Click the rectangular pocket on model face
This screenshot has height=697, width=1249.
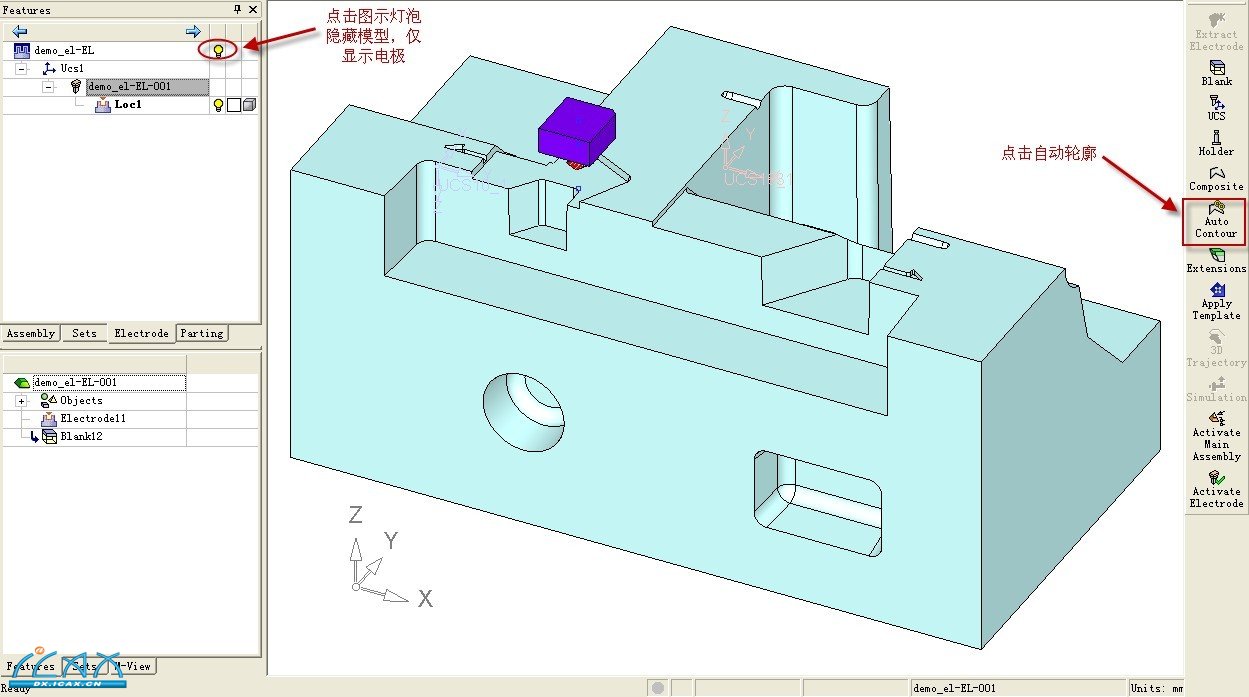click(x=818, y=503)
